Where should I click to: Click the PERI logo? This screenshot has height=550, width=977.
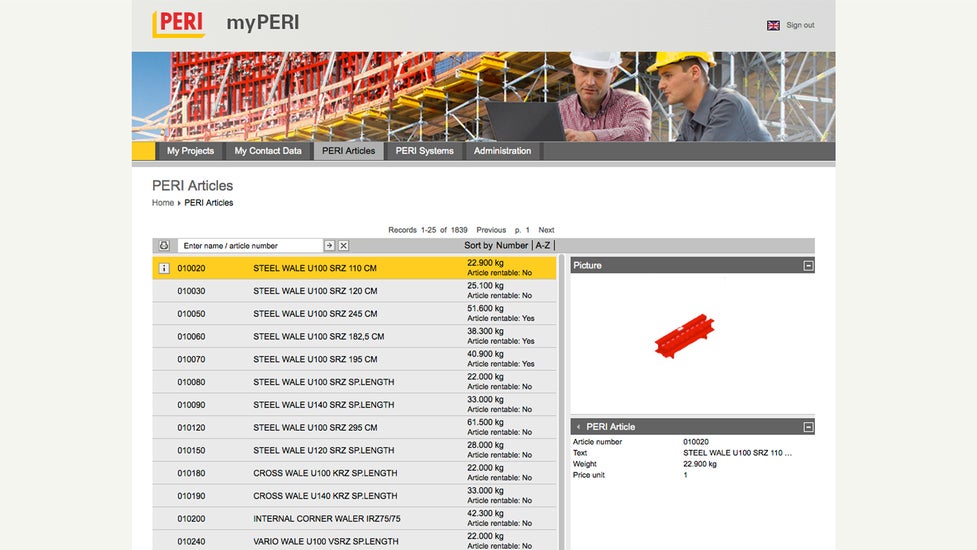(x=179, y=24)
